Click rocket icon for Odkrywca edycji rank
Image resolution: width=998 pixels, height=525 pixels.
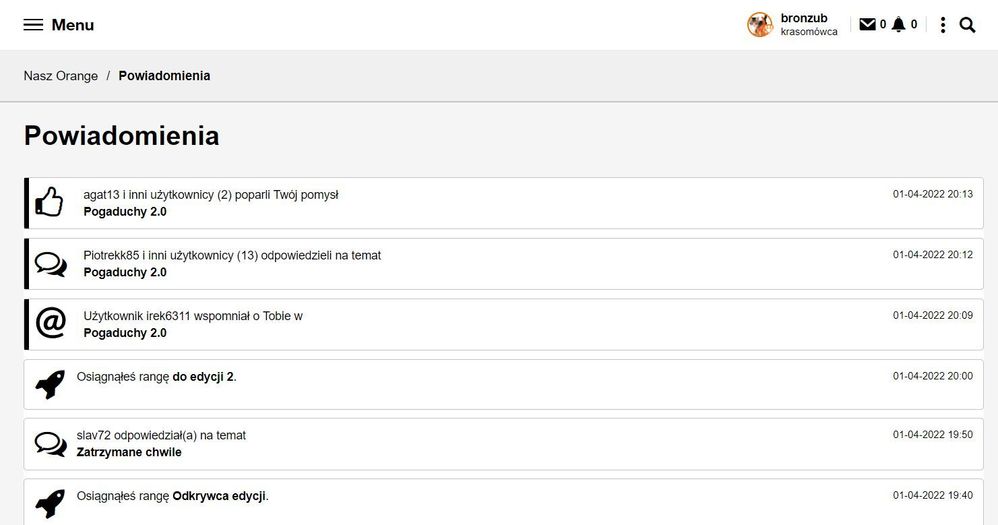tap(49, 503)
